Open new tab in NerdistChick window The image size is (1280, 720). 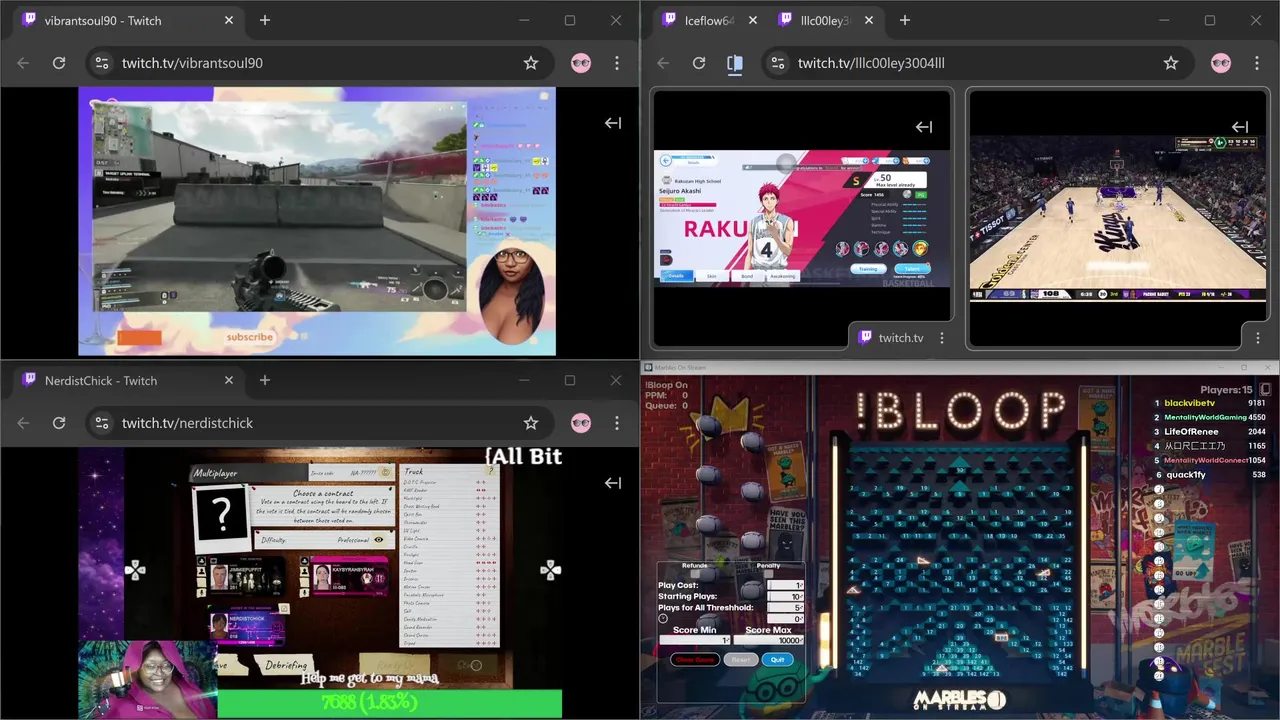coord(265,380)
